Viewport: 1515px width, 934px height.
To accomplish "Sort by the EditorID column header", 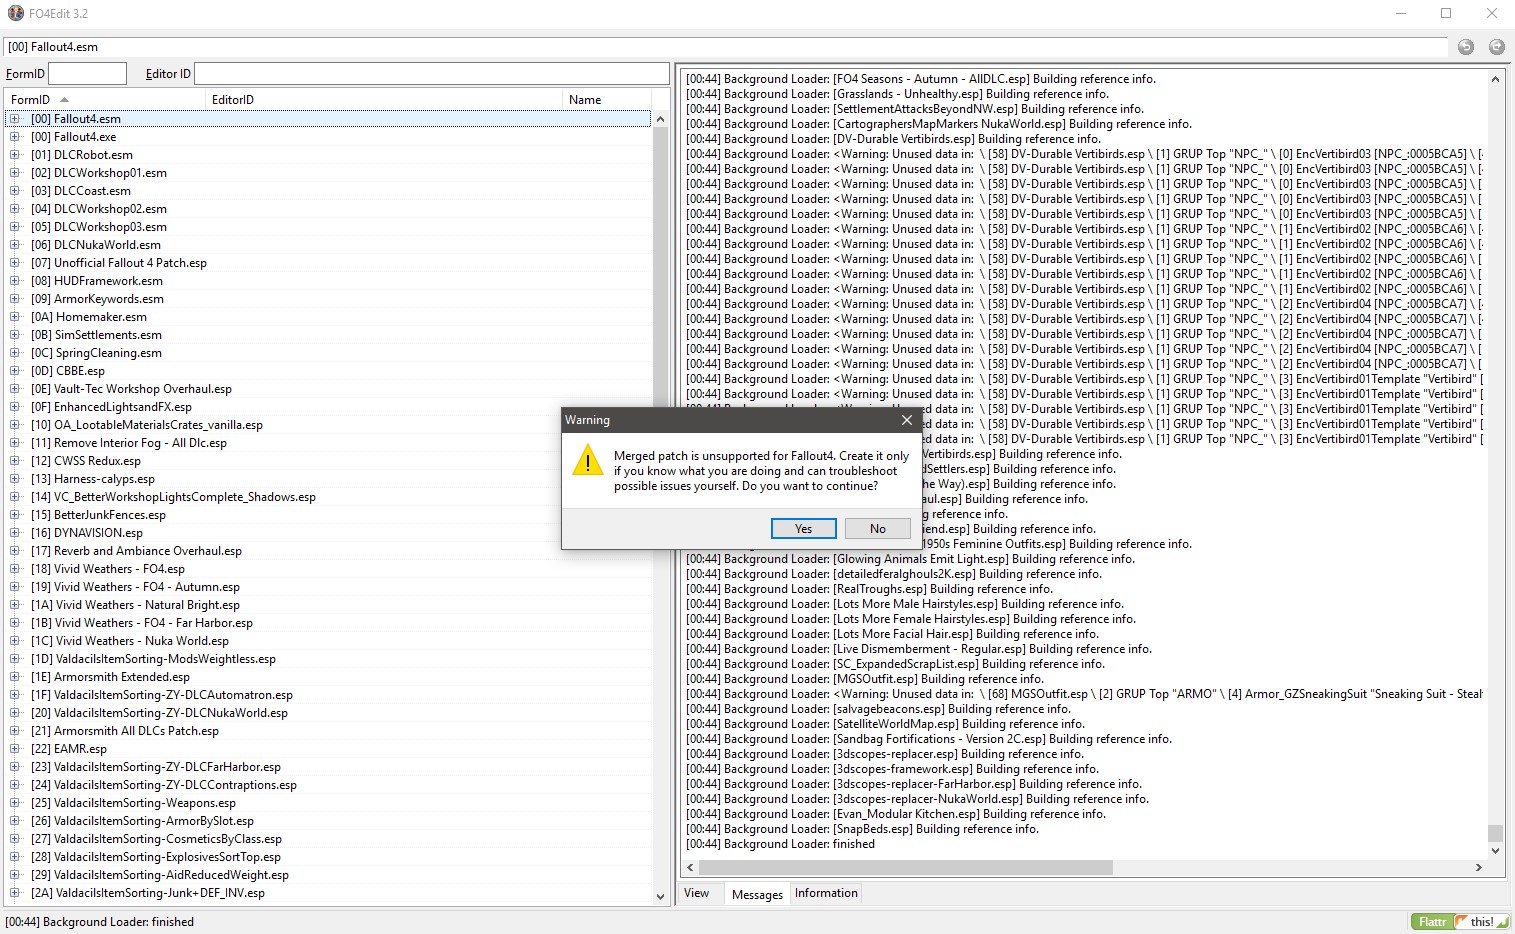I will (384, 99).
